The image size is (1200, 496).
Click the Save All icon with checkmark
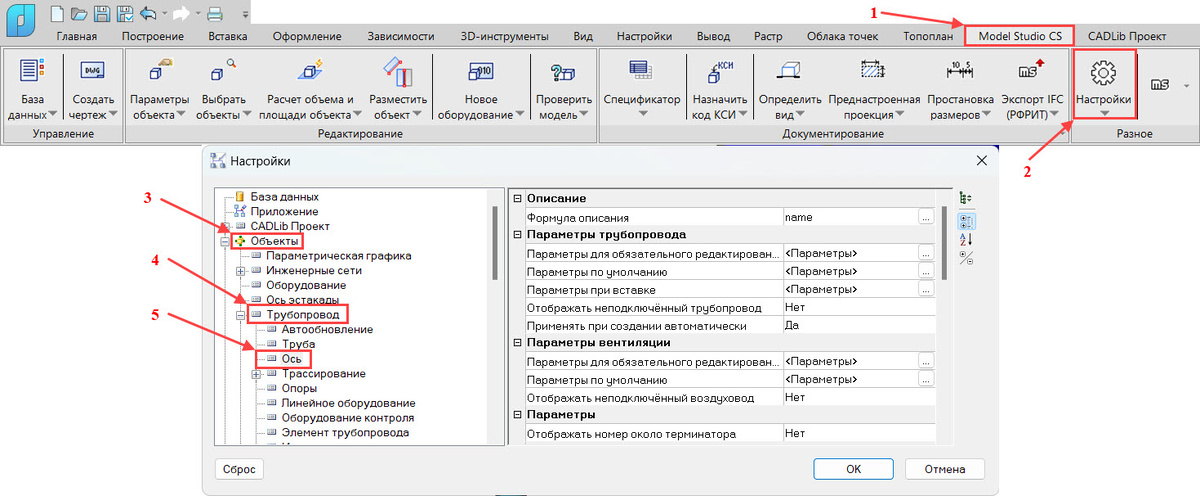[124, 12]
